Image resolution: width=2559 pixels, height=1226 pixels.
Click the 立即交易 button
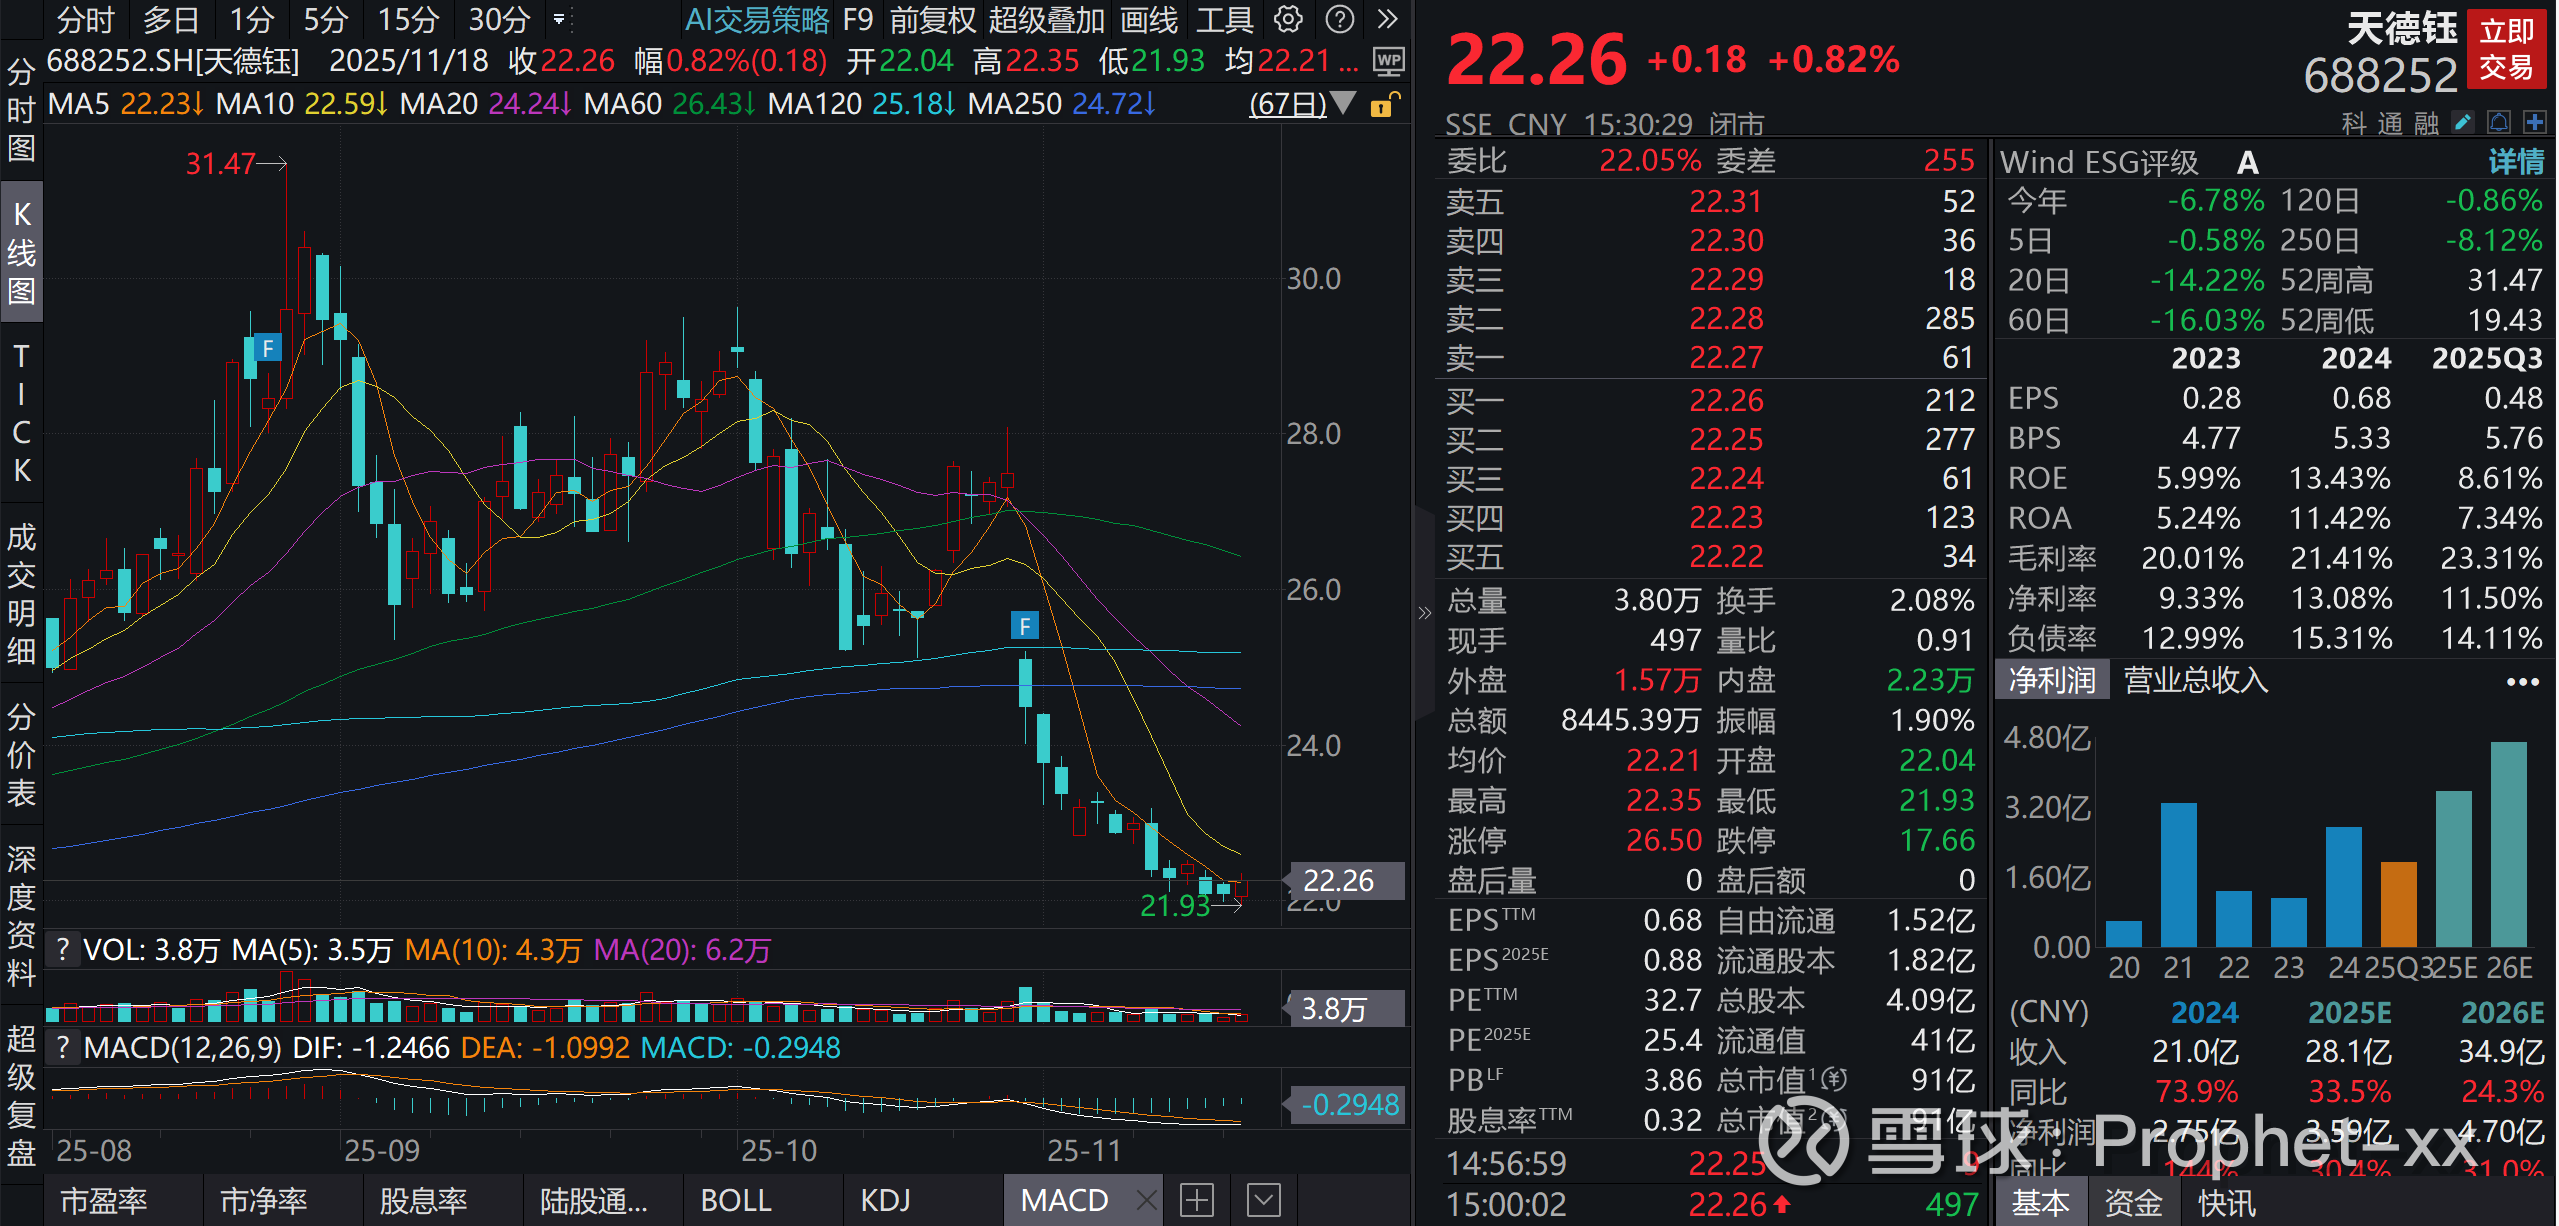(x=2506, y=49)
